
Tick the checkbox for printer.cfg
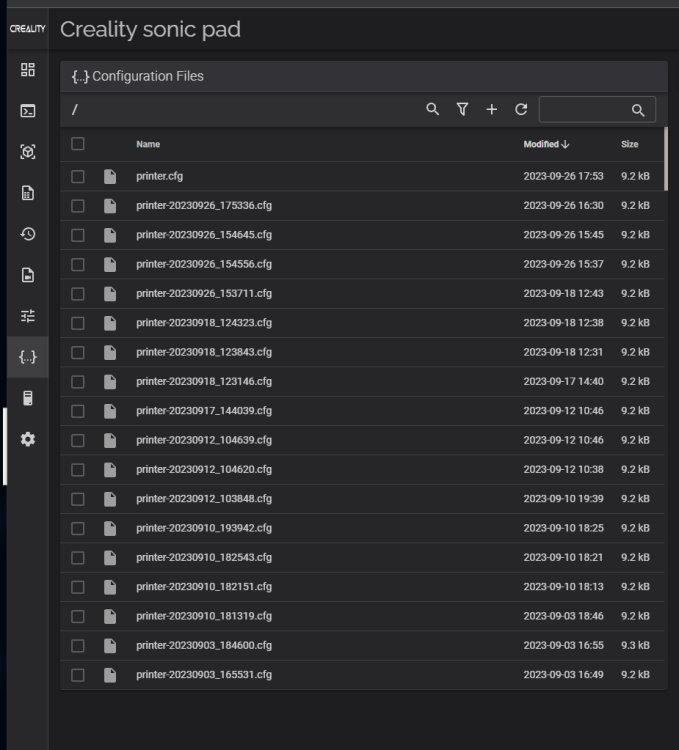point(78,177)
